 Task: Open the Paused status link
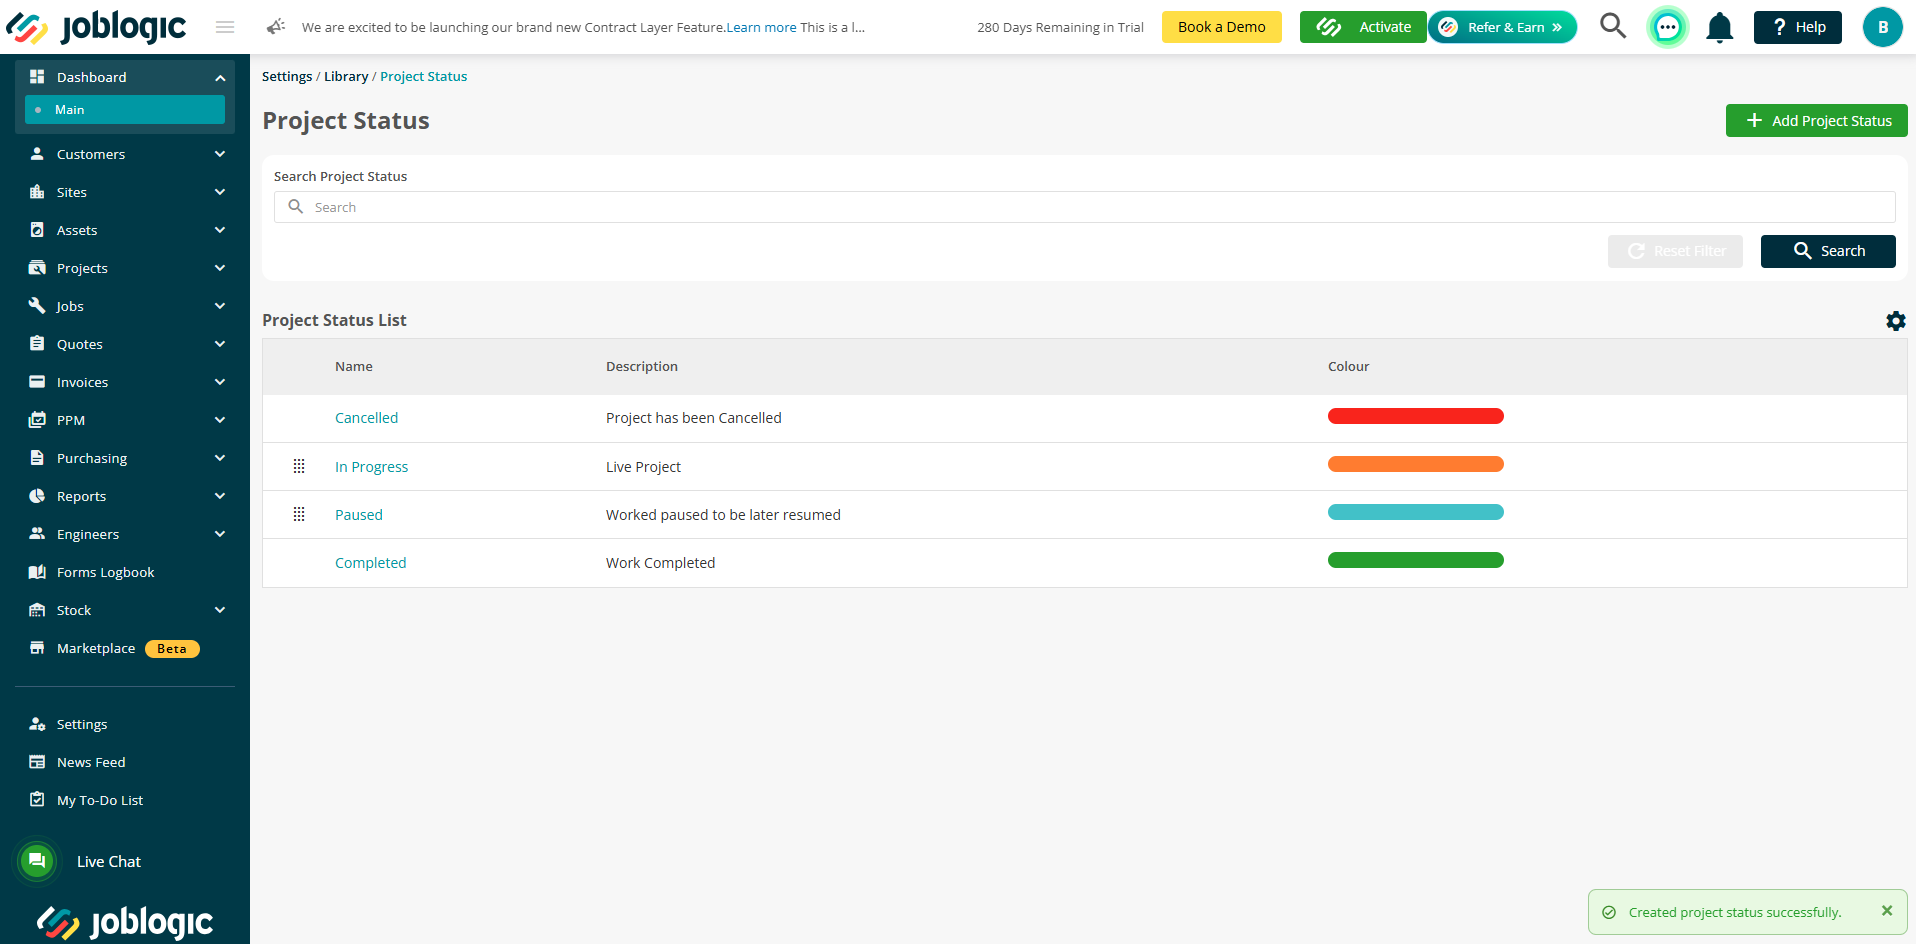(x=358, y=515)
